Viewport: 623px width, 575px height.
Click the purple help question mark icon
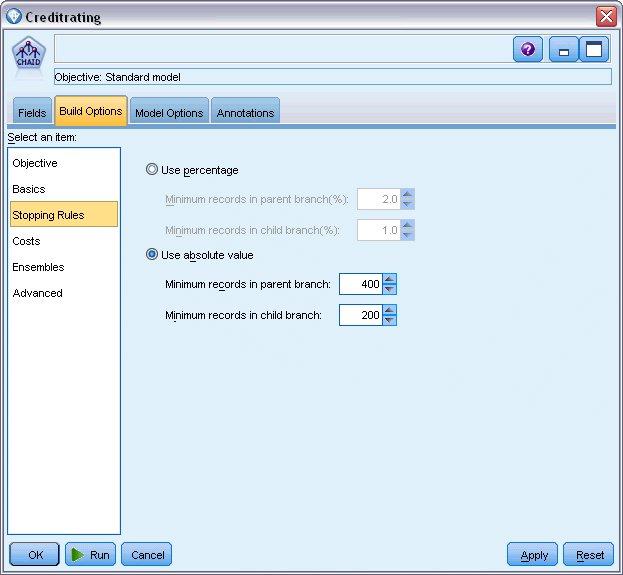[x=527, y=49]
